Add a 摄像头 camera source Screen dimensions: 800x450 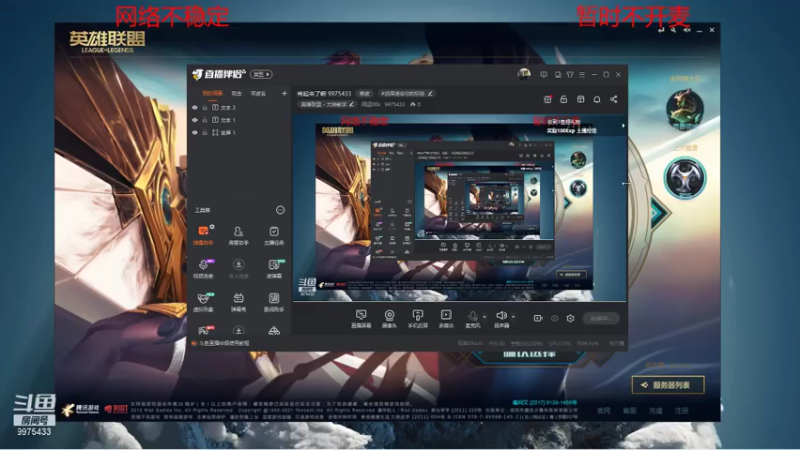click(x=389, y=319)
